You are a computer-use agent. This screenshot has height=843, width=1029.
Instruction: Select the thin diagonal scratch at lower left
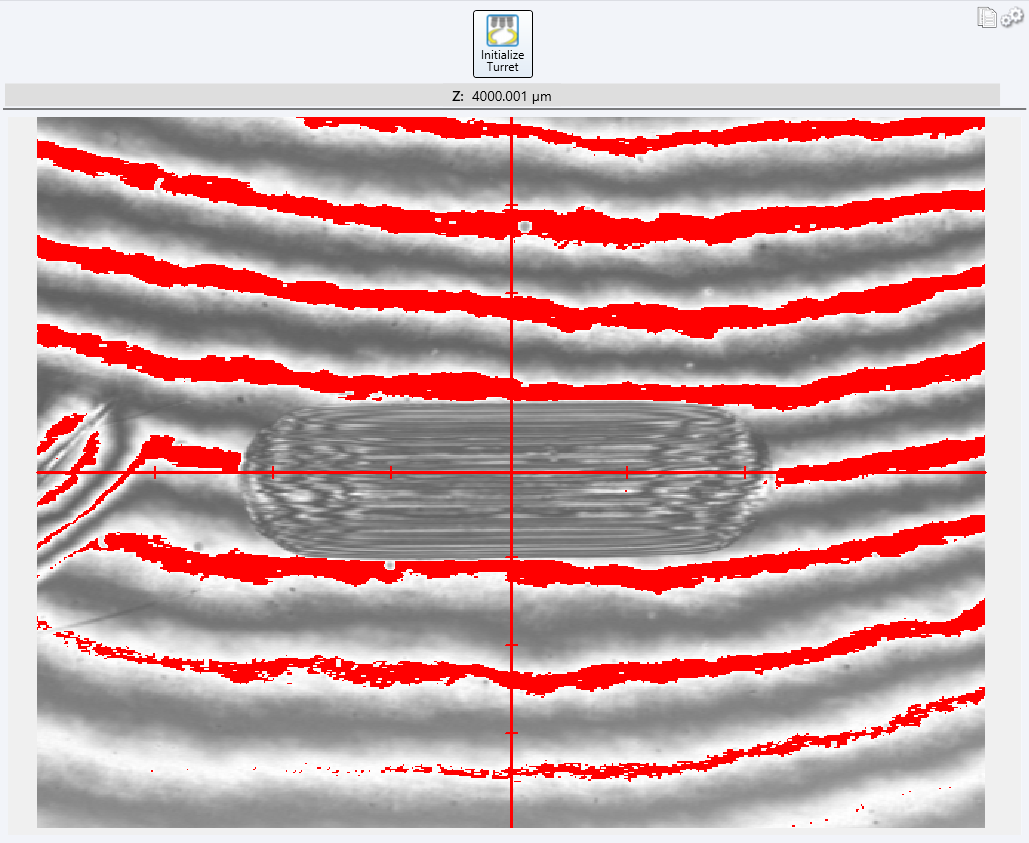point(110,612)
